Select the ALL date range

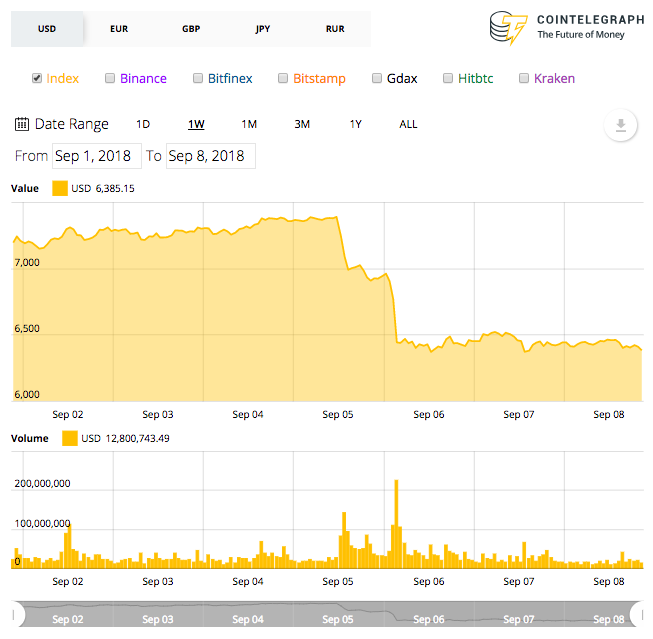[x=408, y=124]
